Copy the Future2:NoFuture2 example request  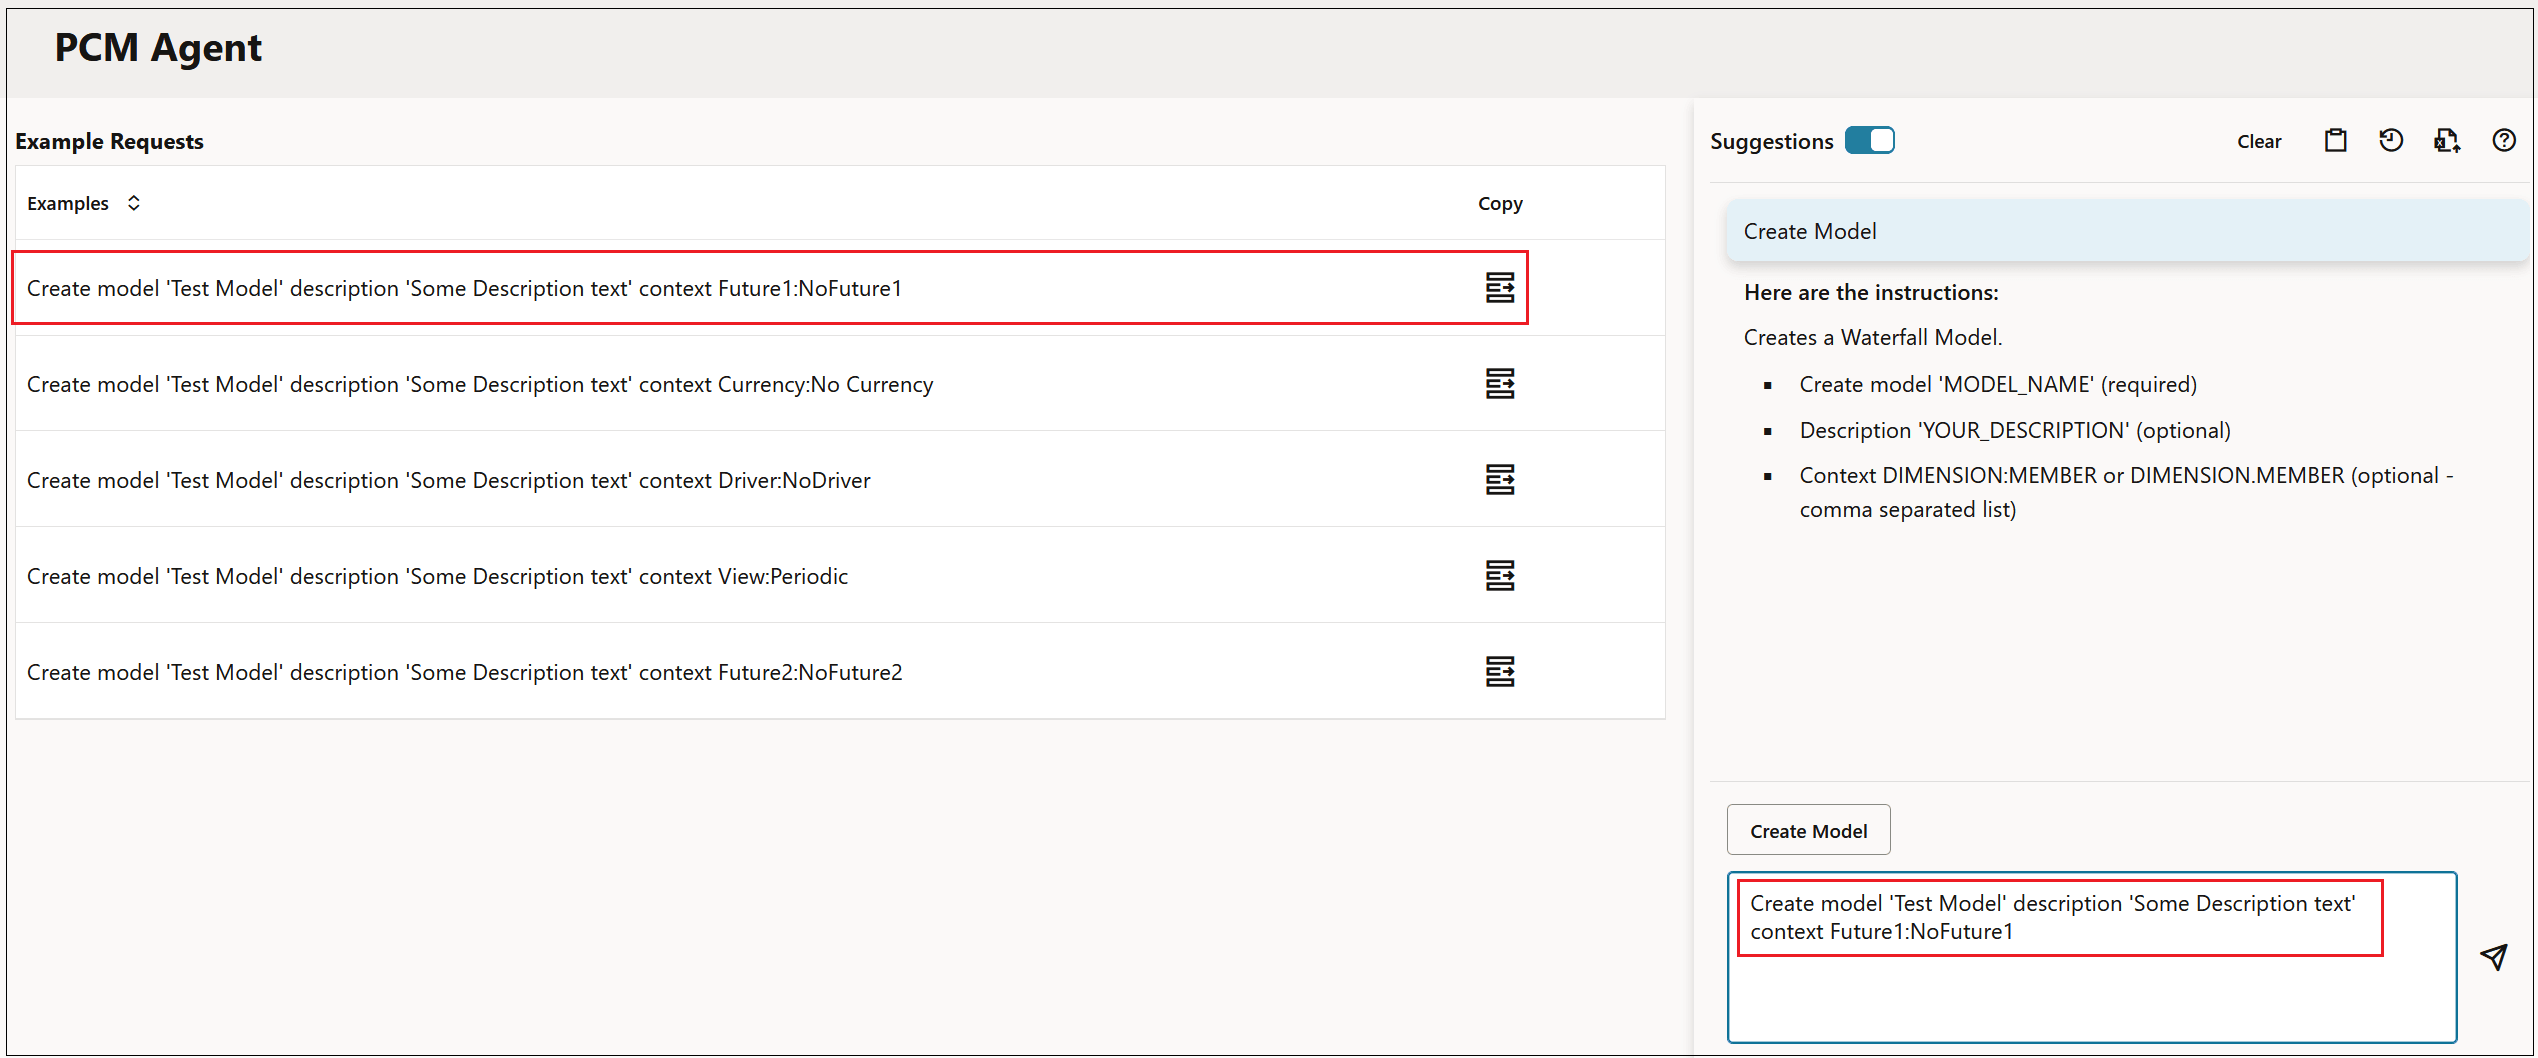click(1499, 671)
